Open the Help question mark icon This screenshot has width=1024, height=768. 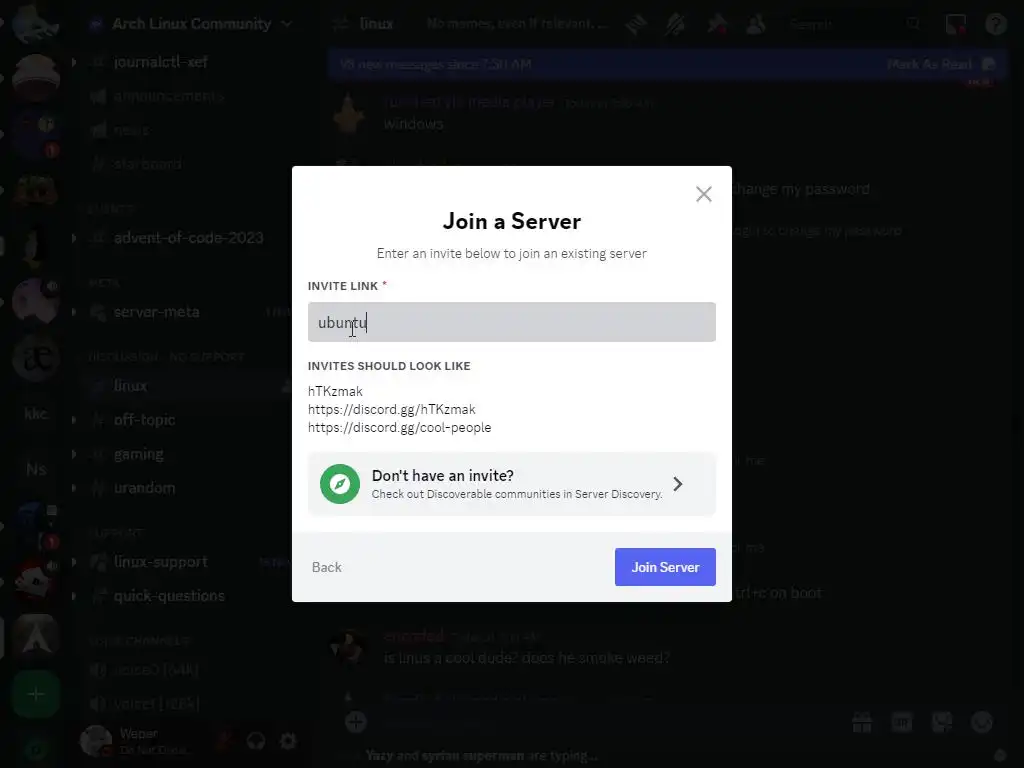995,25
